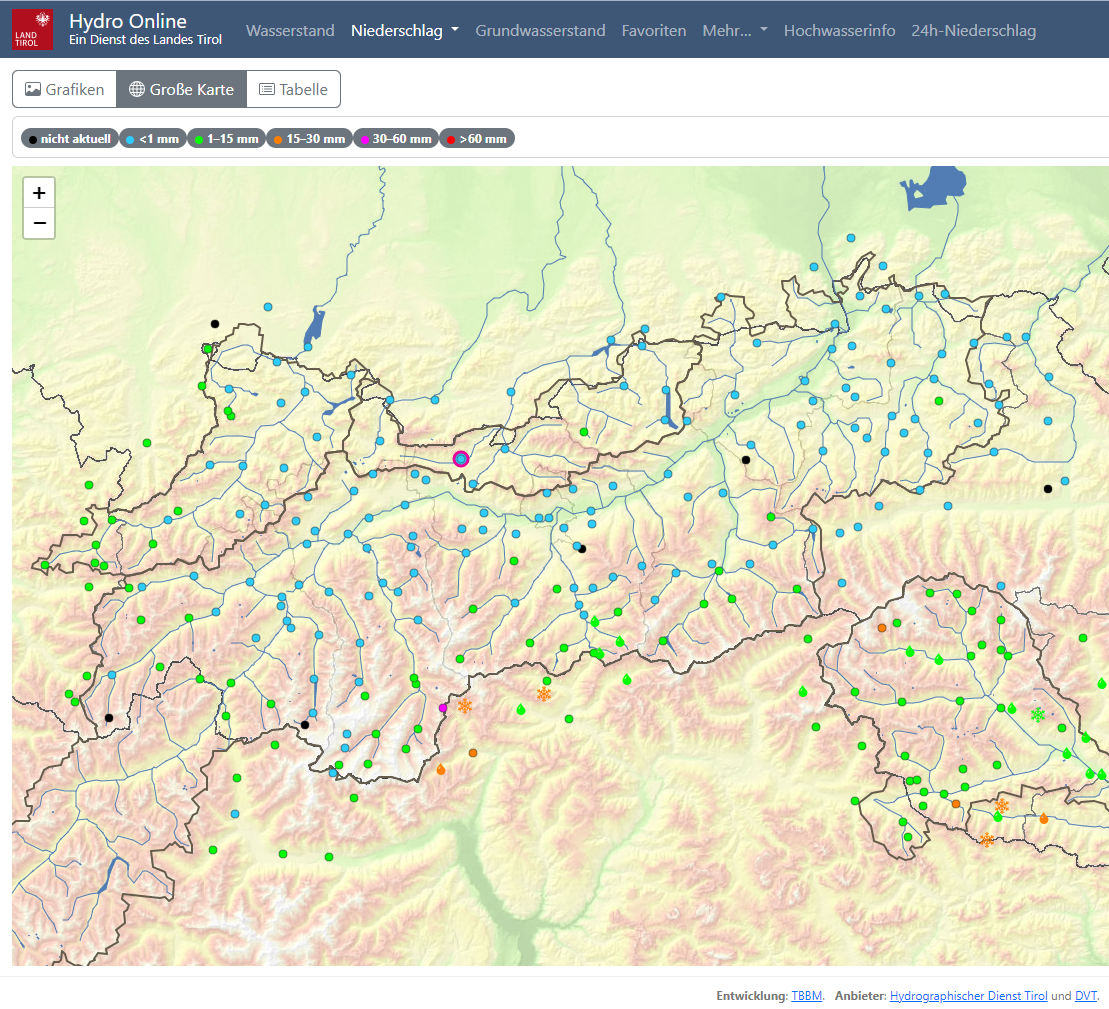The width and height of the screenshot is (1109, 1009).
Task: Open the Wasserstand page
Action: click(x=290, y=30)
